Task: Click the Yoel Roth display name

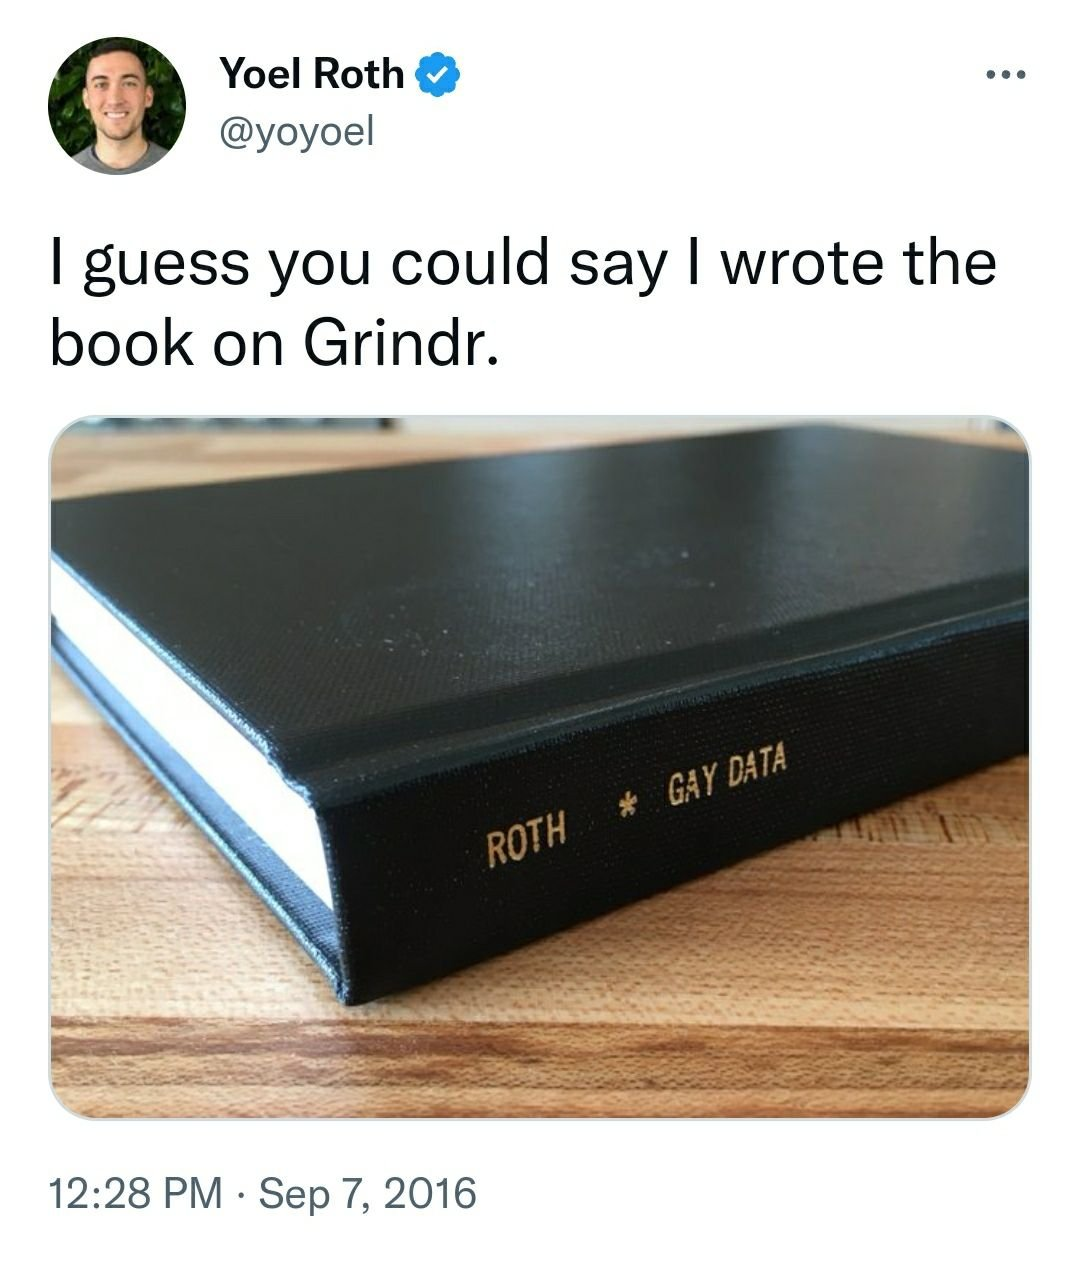Action: (311, 74)
